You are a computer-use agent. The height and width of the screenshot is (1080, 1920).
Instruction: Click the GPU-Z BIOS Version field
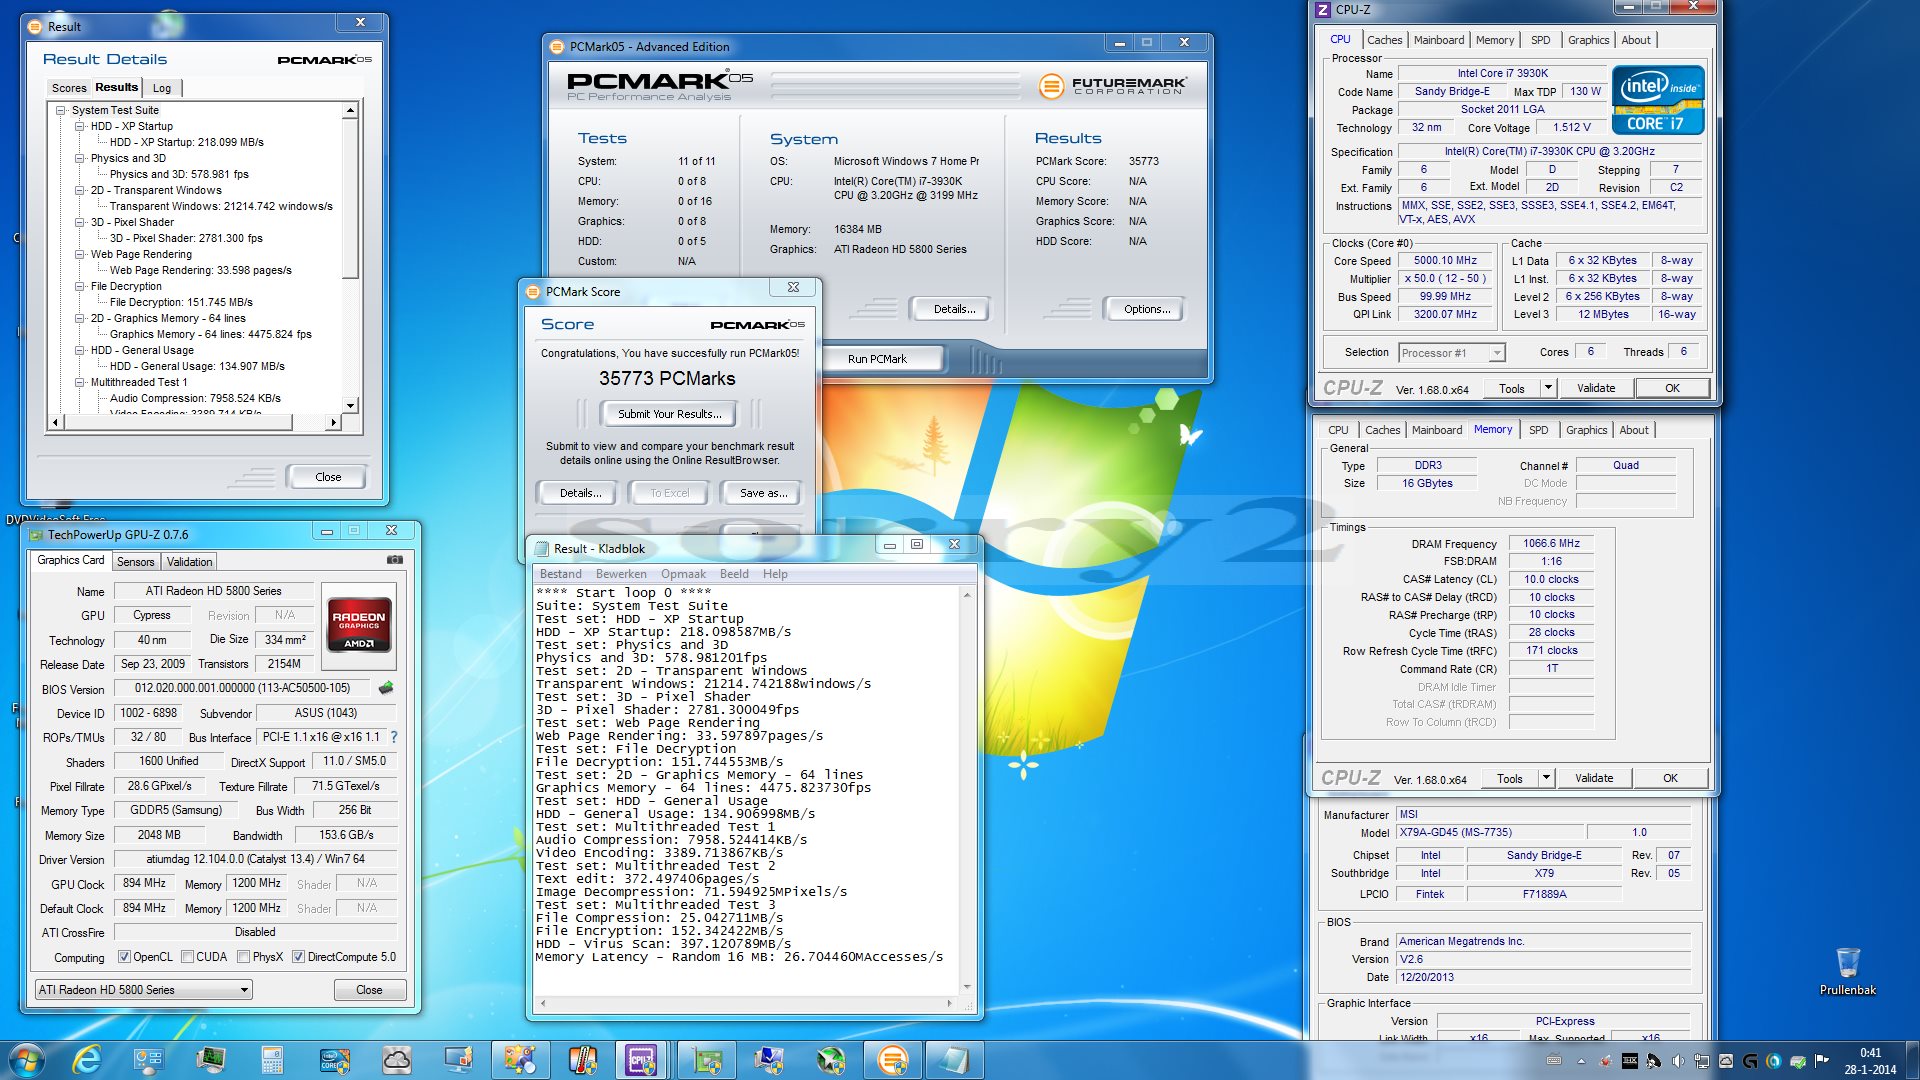[242, 688]
